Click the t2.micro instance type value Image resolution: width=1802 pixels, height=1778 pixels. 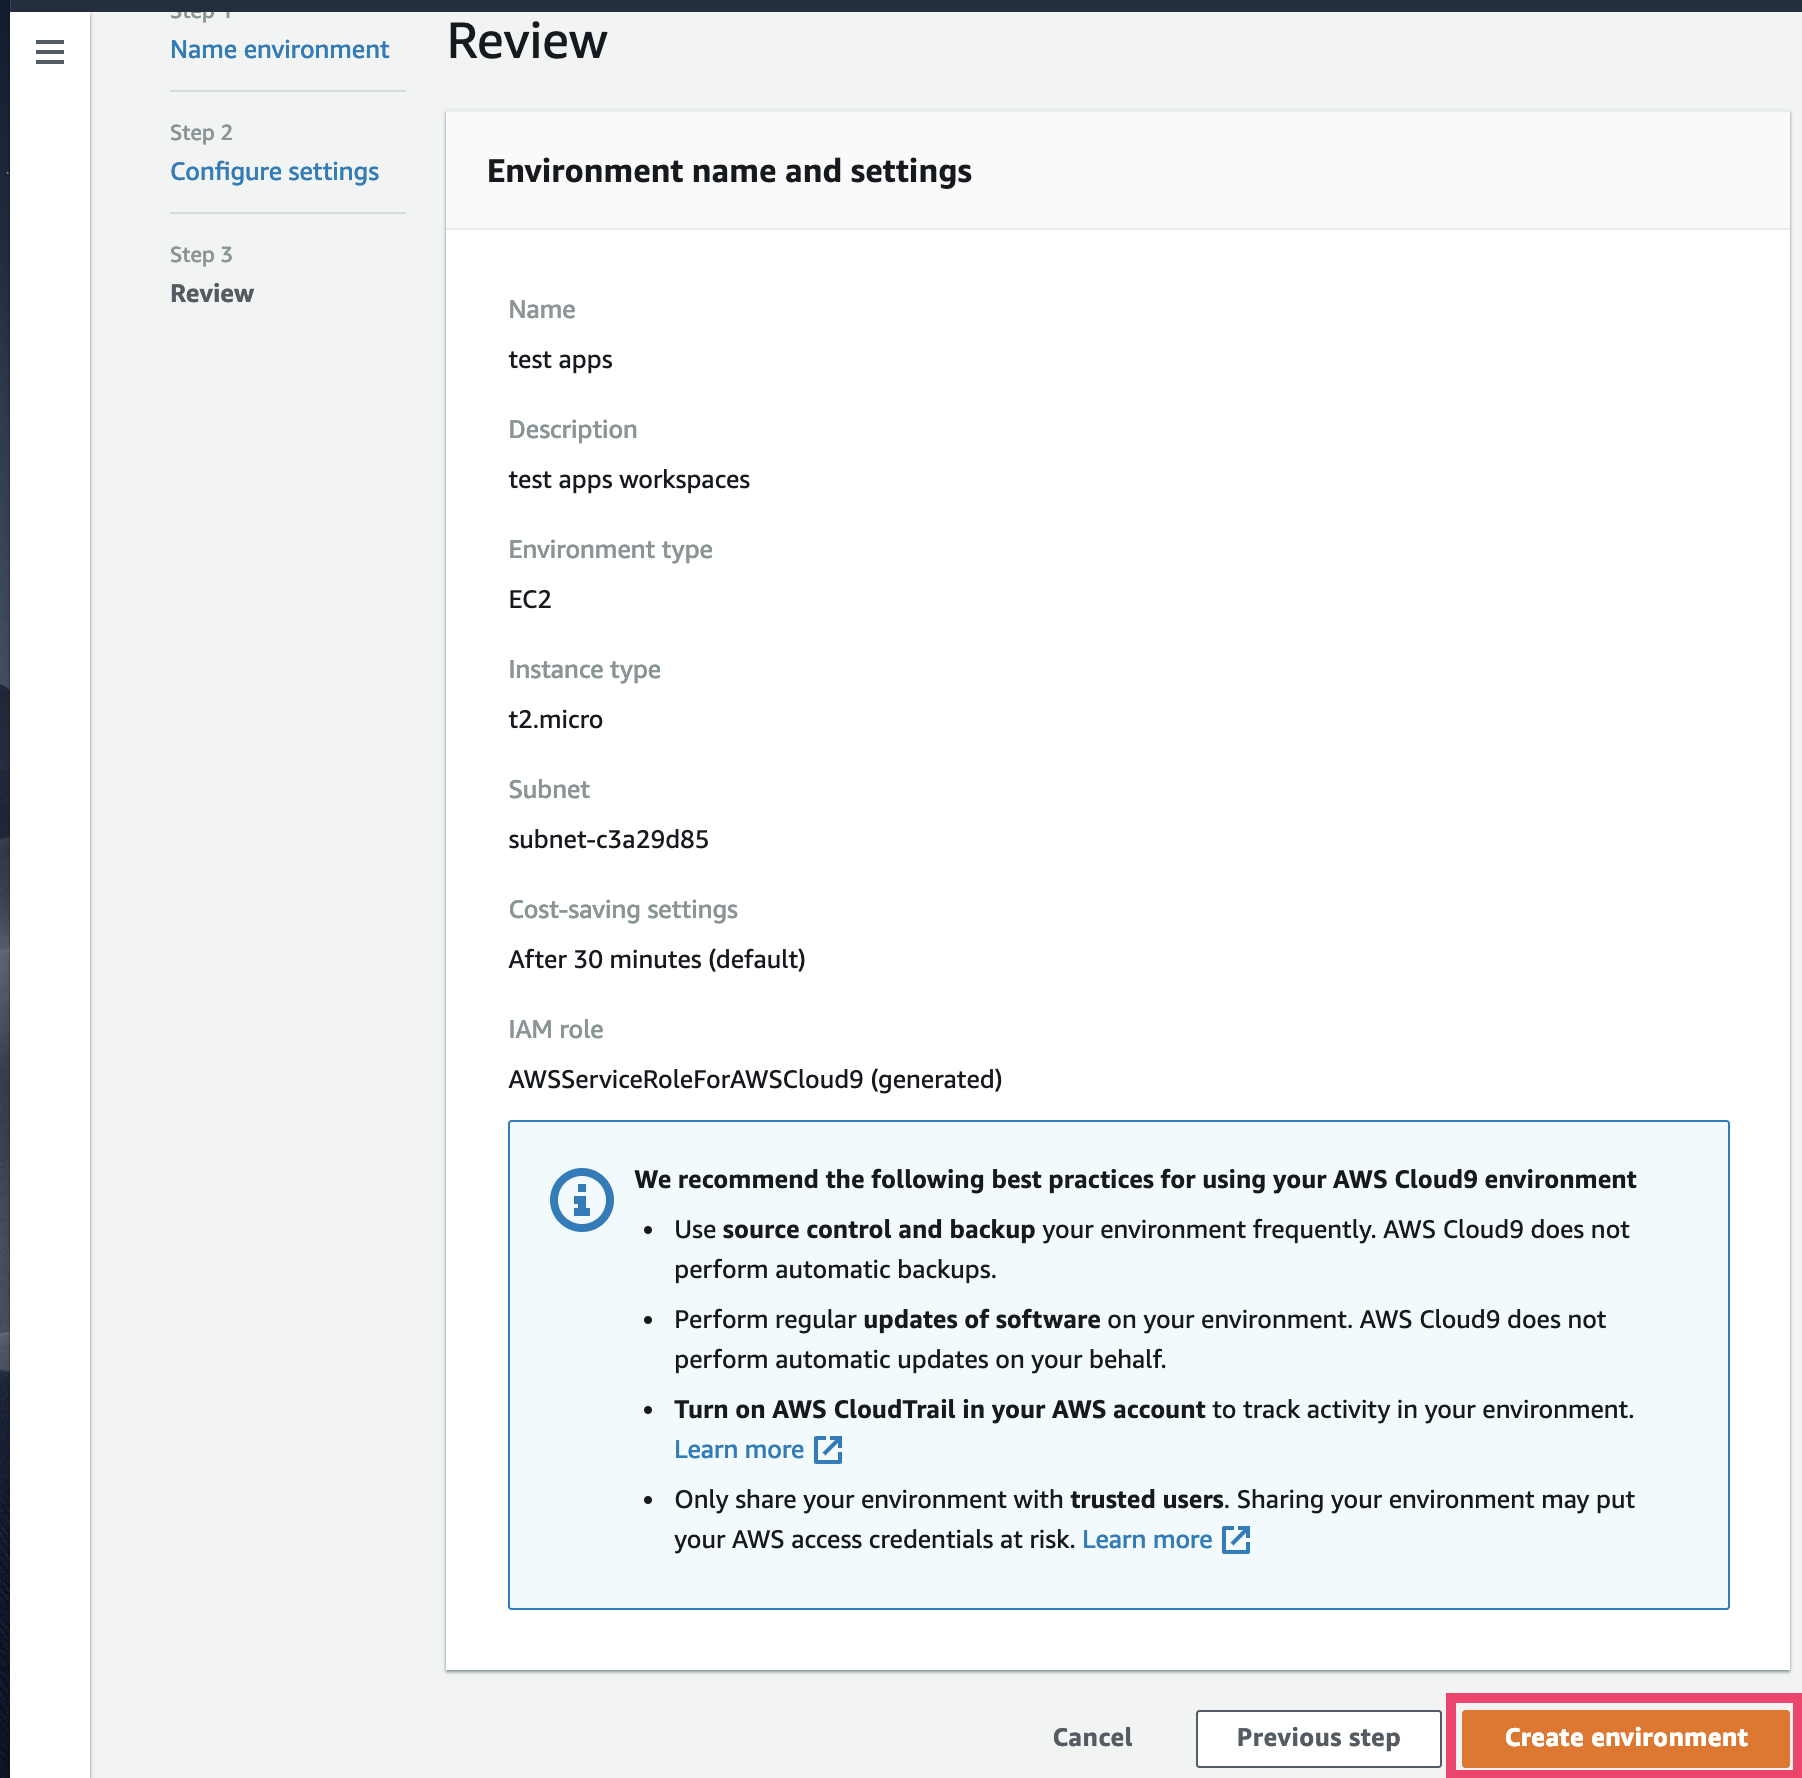coord(555,719)
